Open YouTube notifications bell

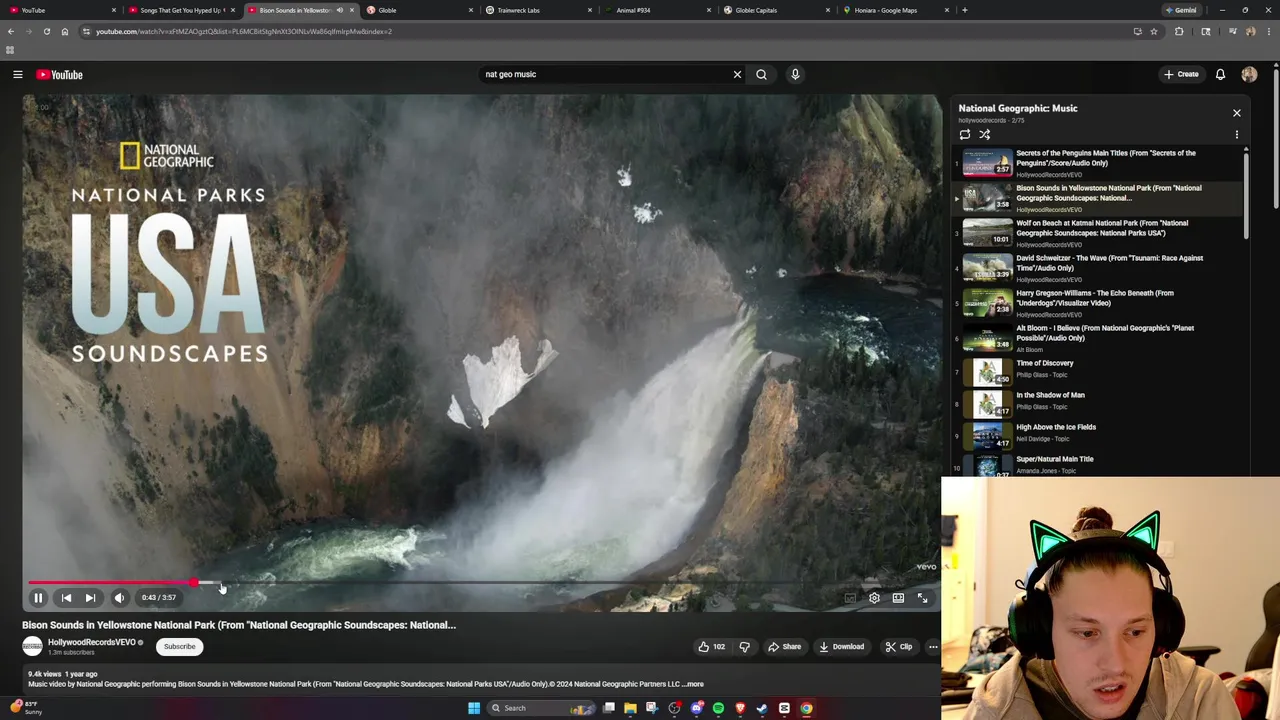click(1220, 74)
